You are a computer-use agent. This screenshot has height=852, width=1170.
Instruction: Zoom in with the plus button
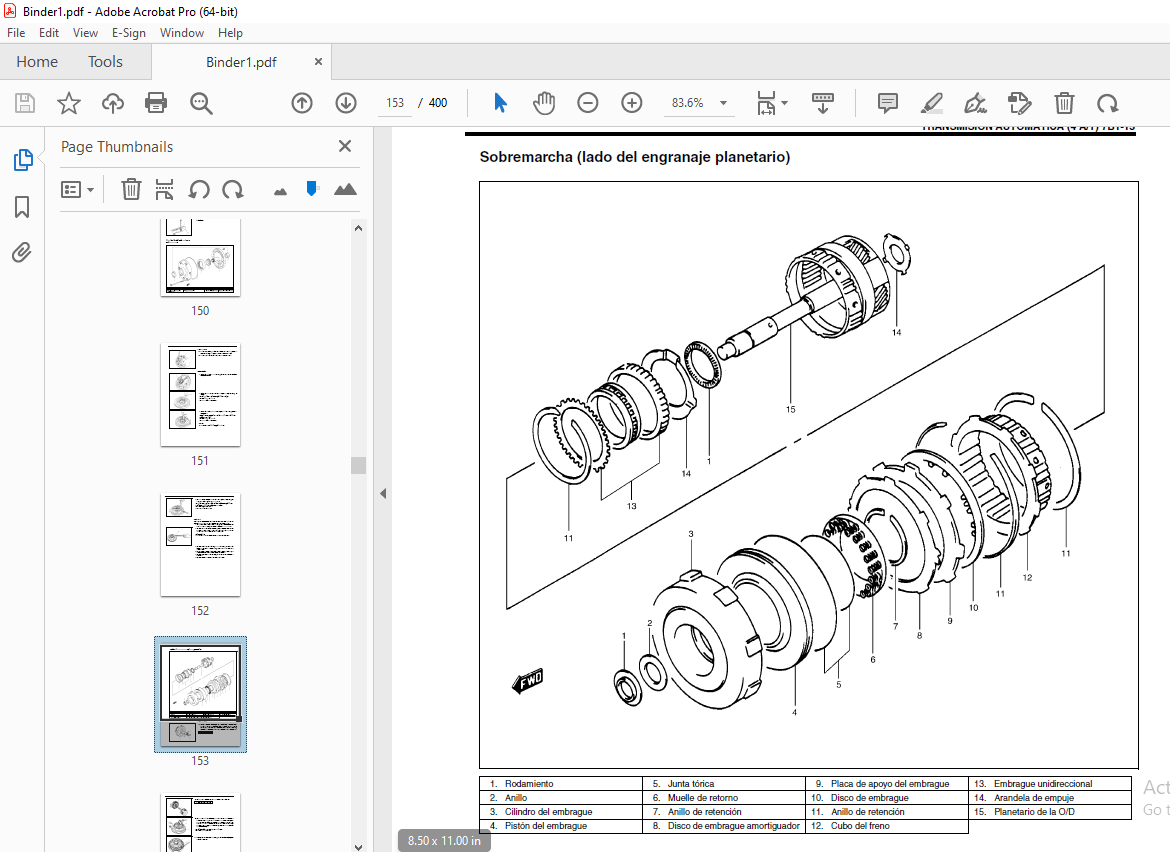[x=632, y=103]
